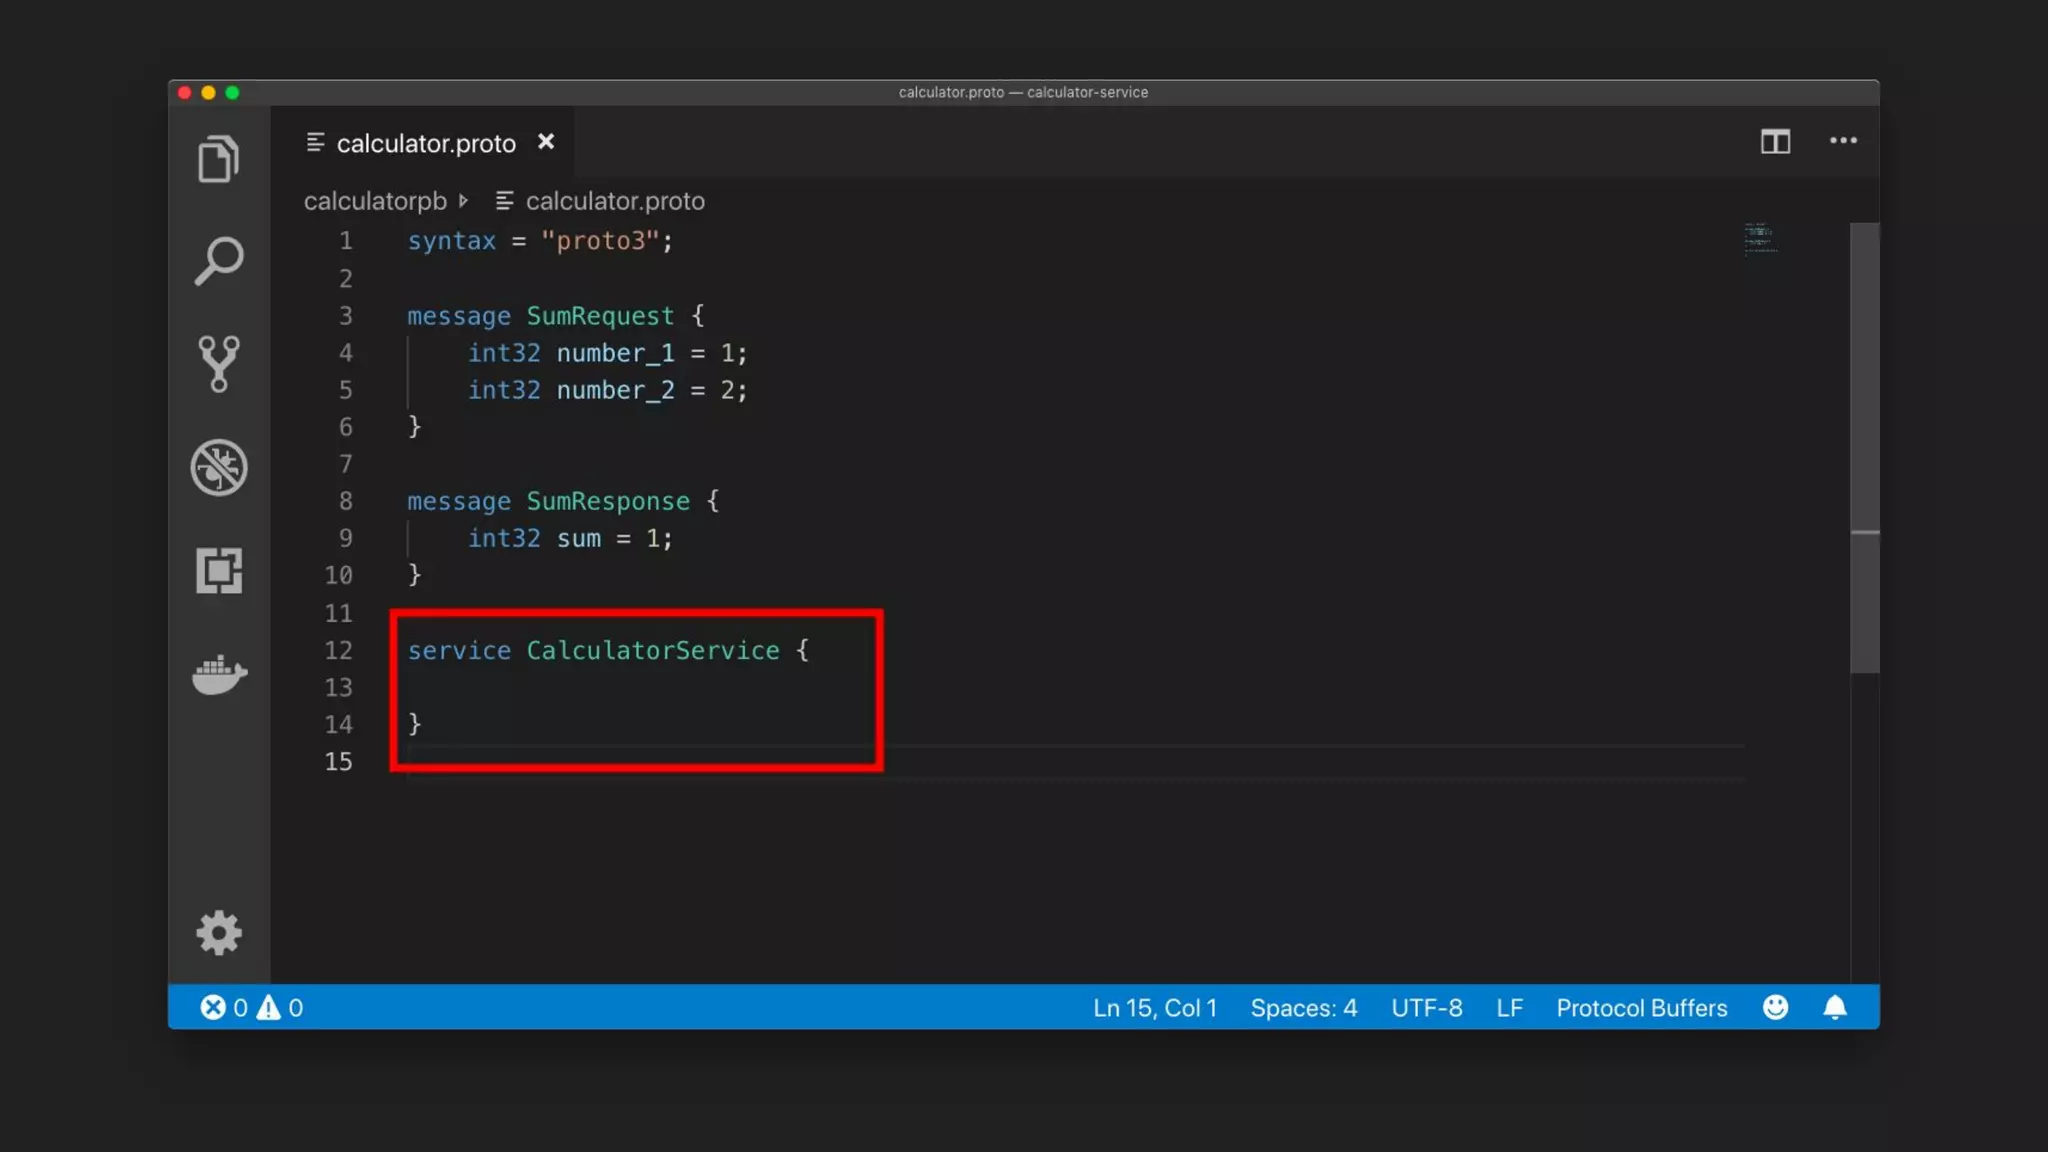Open the Docker panel icon
Image resolution: width=2048 pixels, height=1152 pixels.
coord(218,675)
